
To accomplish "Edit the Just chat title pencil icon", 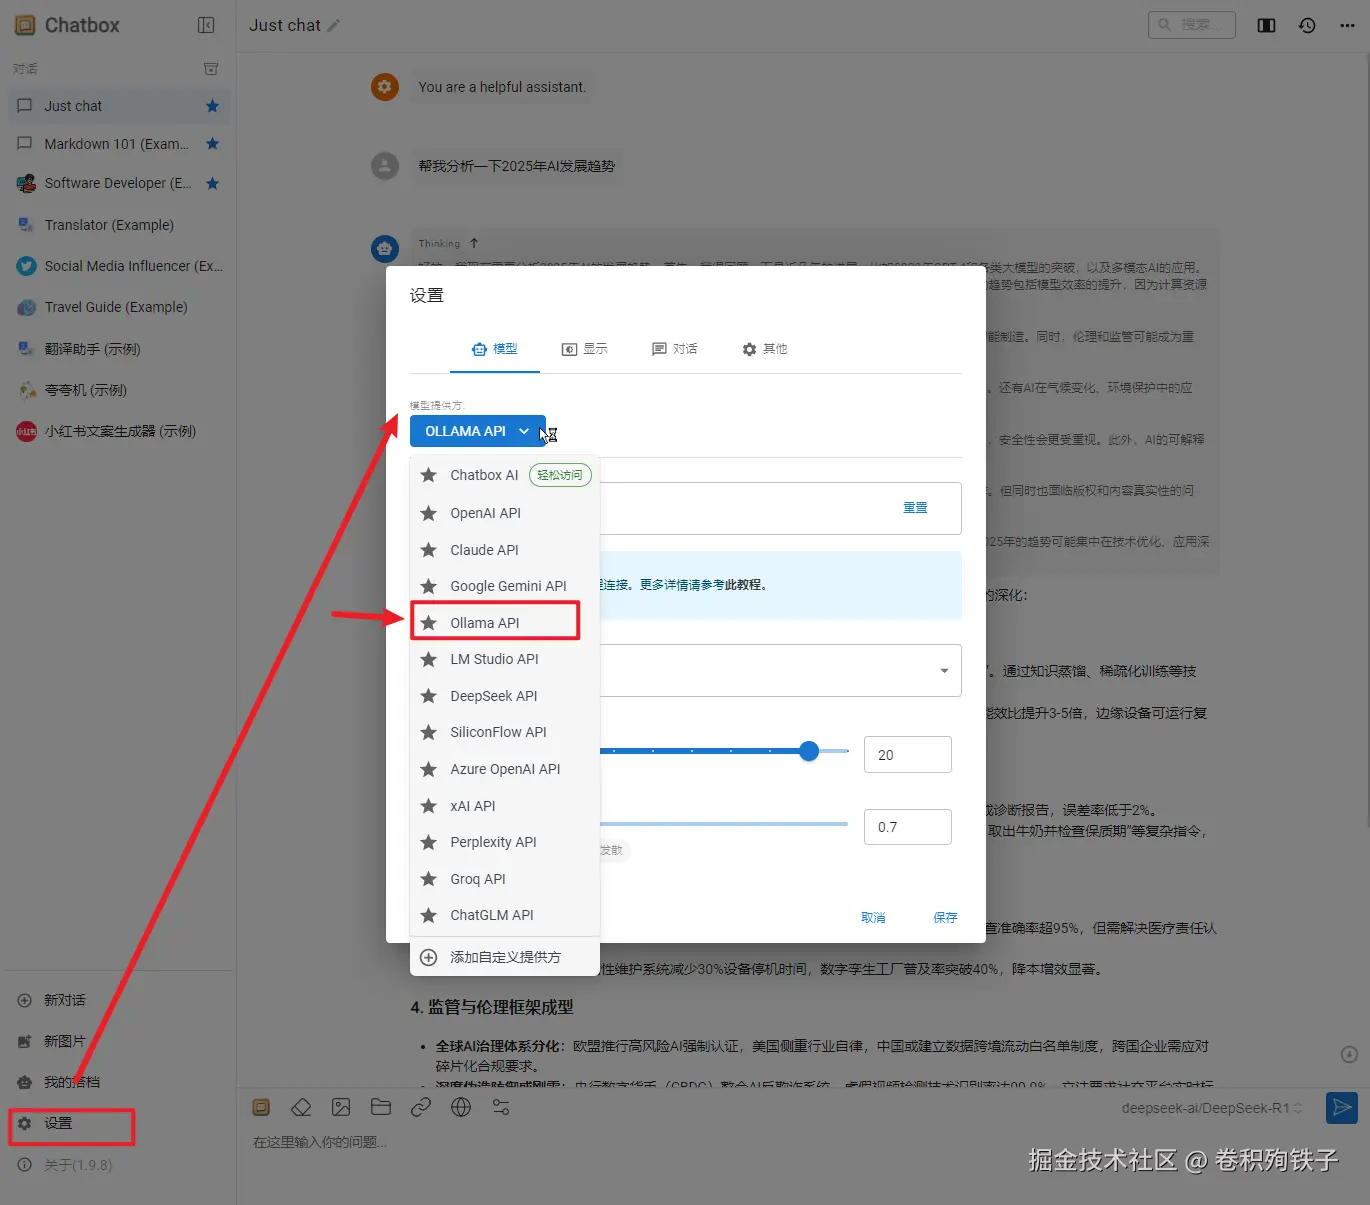I will coord(334,25).
